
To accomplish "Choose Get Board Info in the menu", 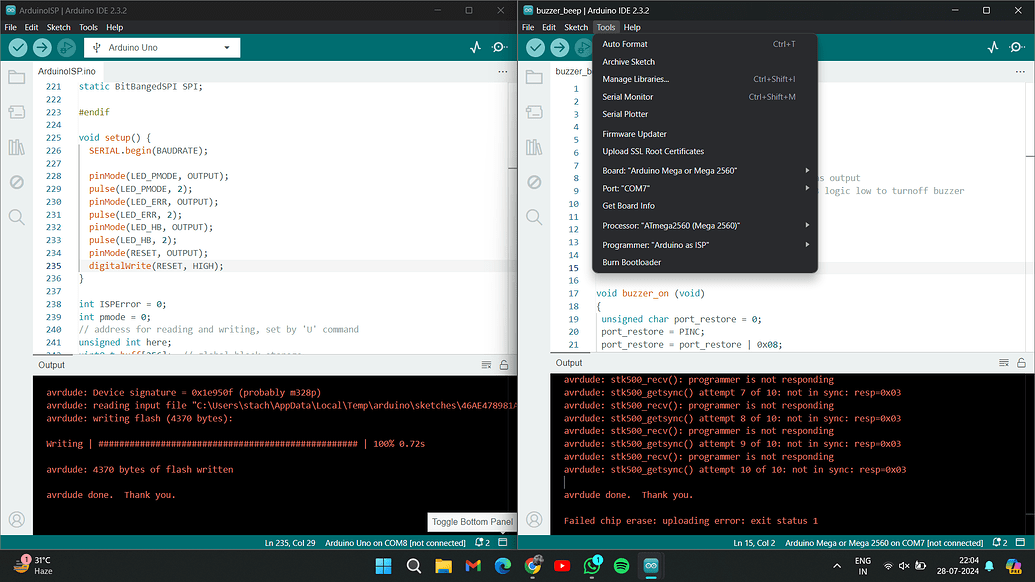I will tap(660, 206).
